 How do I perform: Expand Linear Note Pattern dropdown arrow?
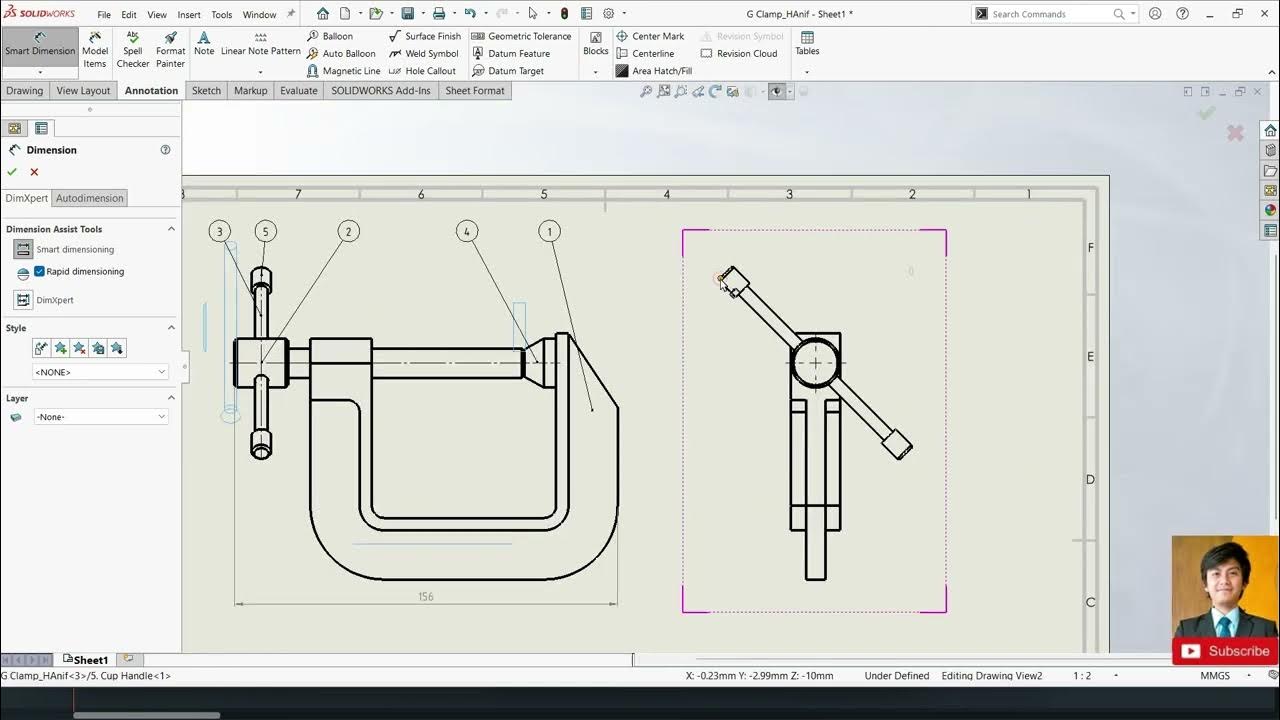[x=261, y=72]
